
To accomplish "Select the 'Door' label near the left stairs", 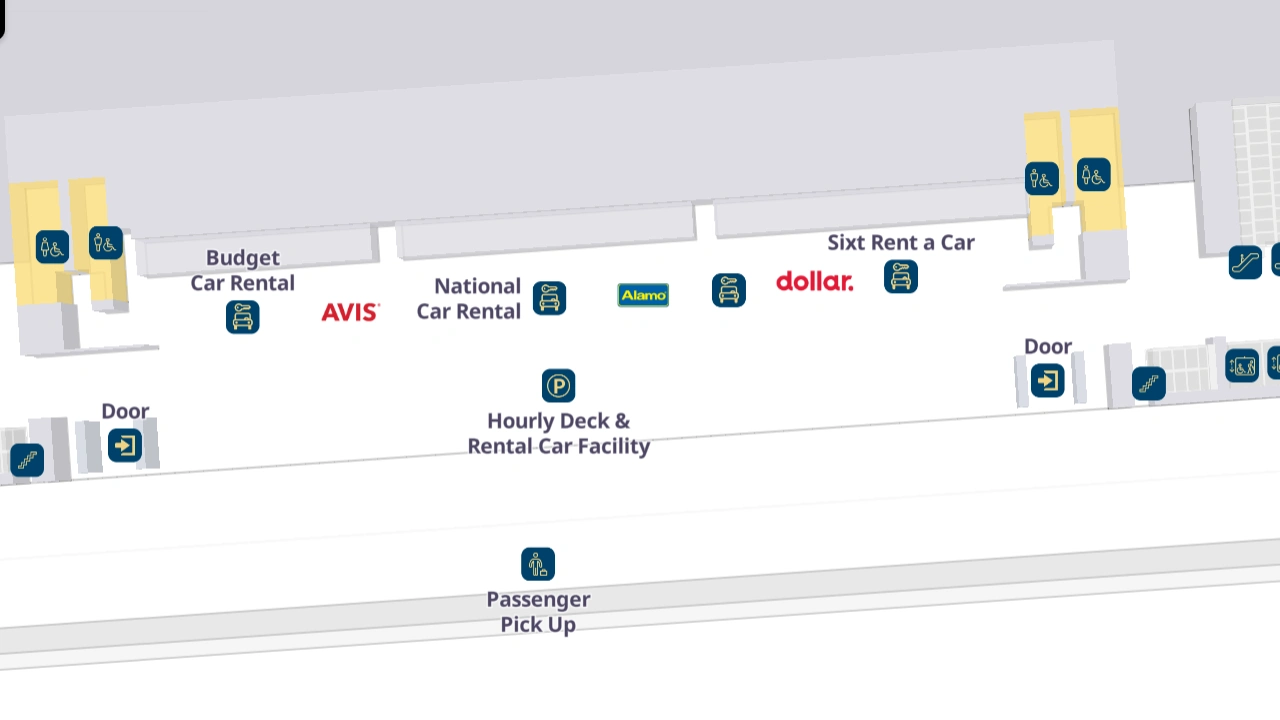I will coord(125,411).
